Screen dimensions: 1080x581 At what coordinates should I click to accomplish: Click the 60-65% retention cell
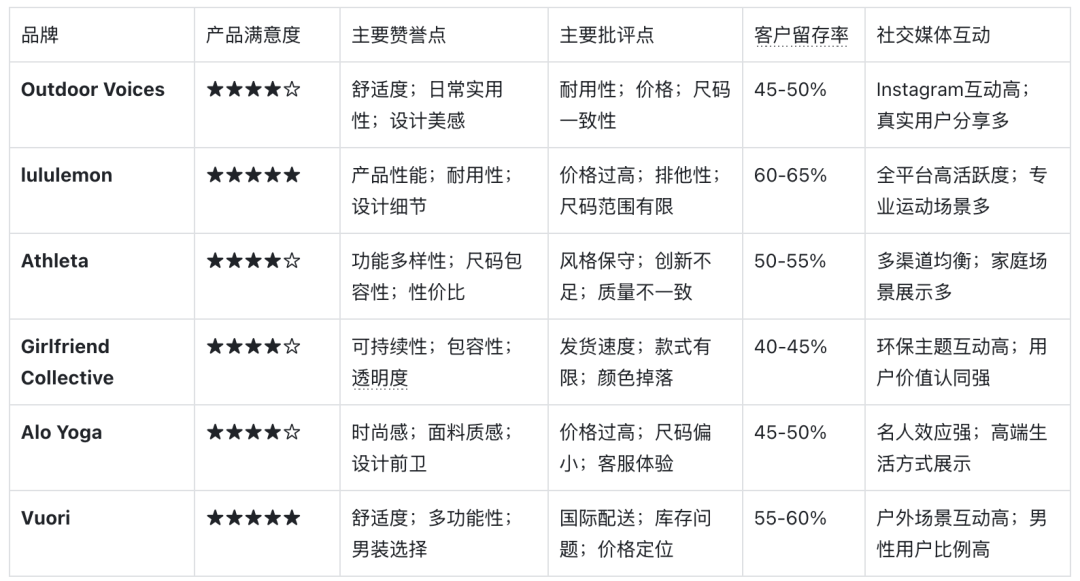(x=790, y=176)
